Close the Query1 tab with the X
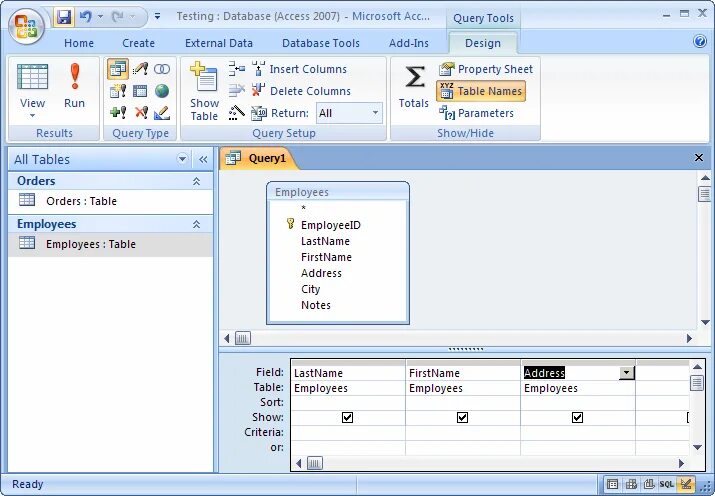The height and width of the screenshot is (496, 715). pos(699,158)
